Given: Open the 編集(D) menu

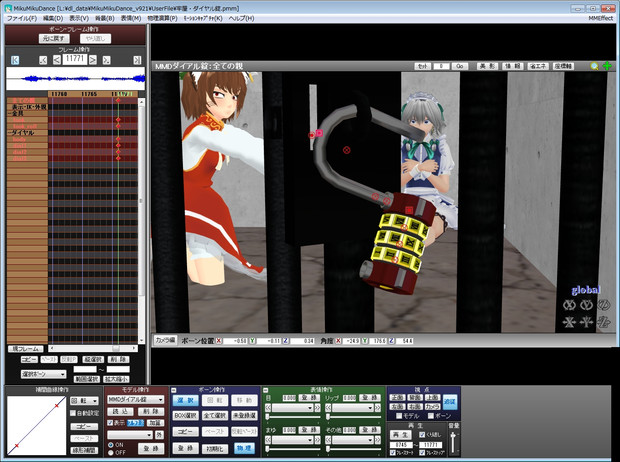Looking at the screenshot, I should point(53,18).
